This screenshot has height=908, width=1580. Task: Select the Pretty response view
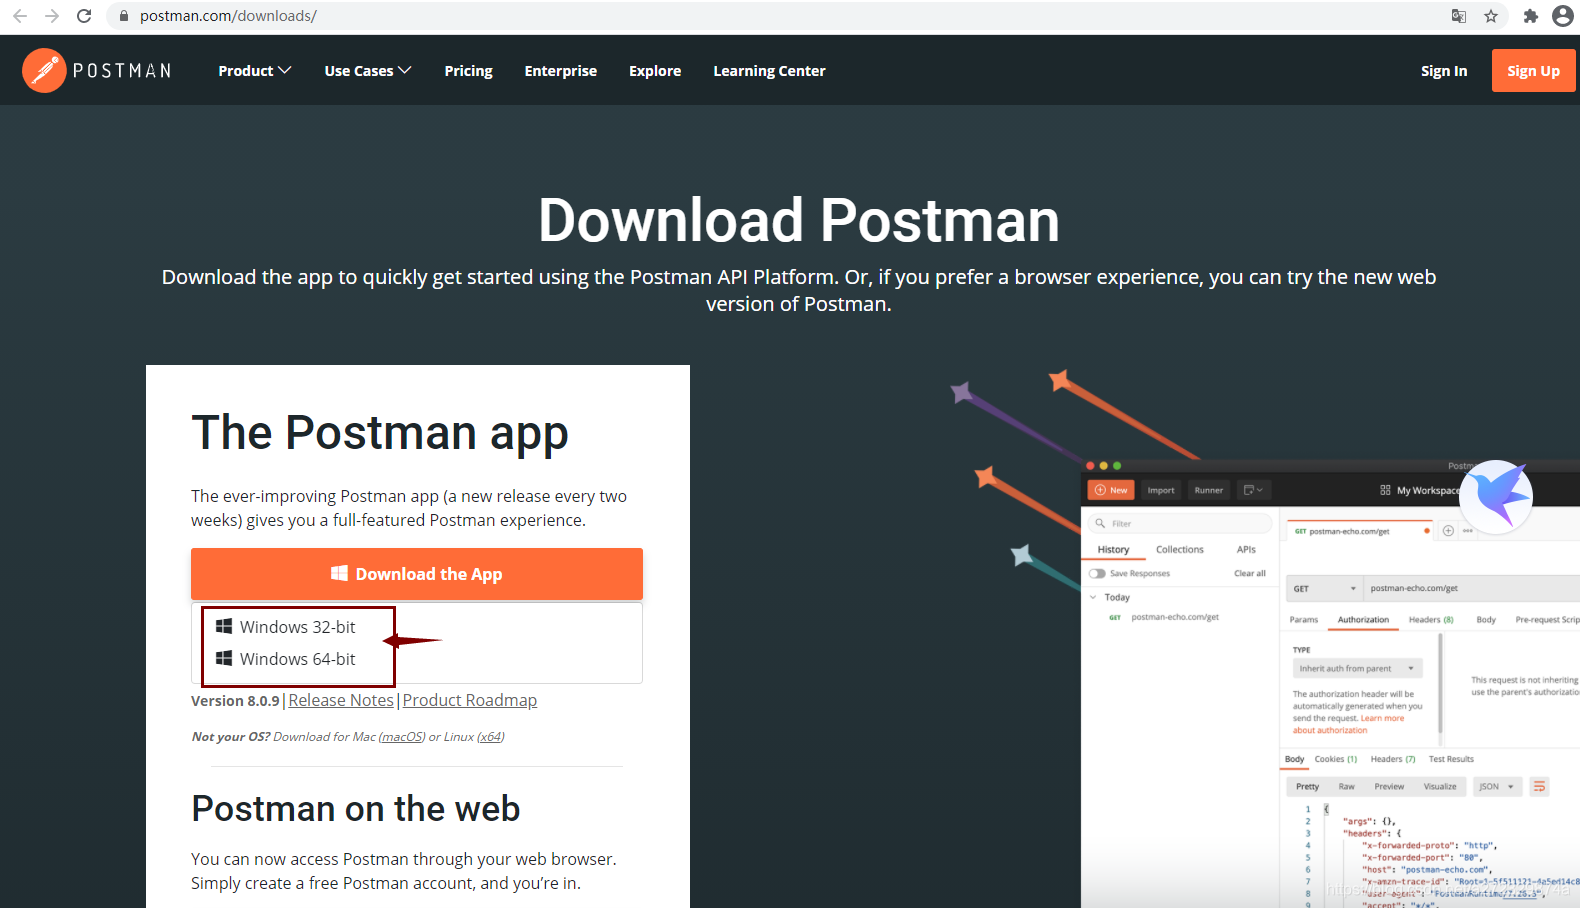click(1307, 787)
